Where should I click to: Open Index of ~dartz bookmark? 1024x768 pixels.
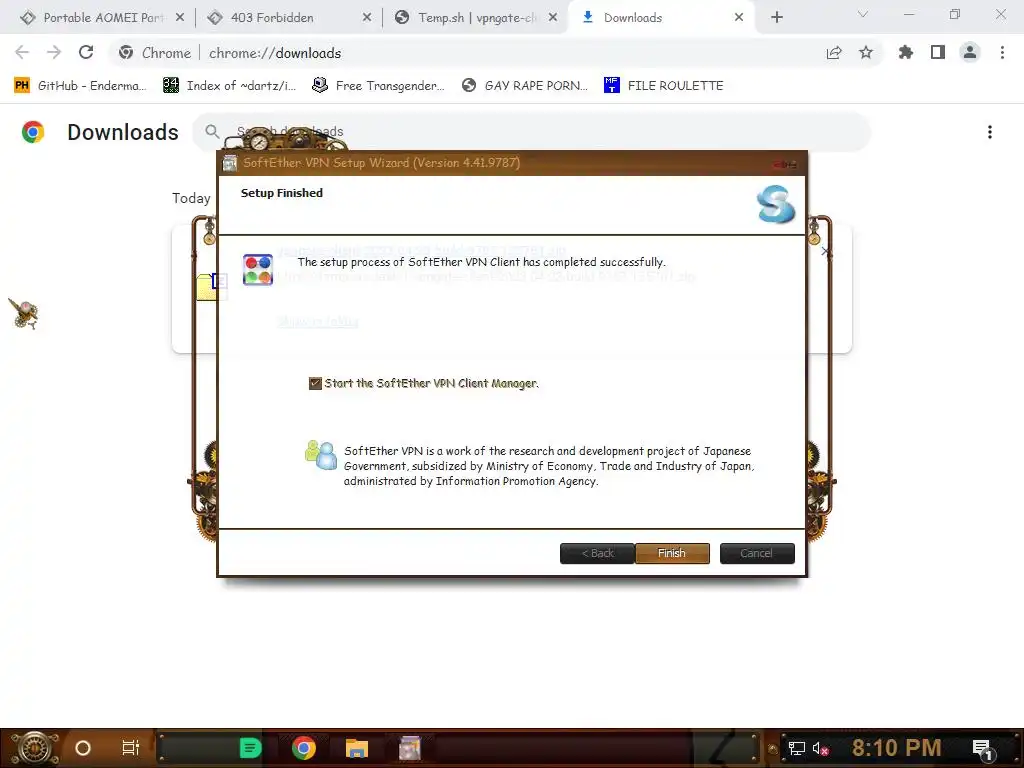(229, 86)
